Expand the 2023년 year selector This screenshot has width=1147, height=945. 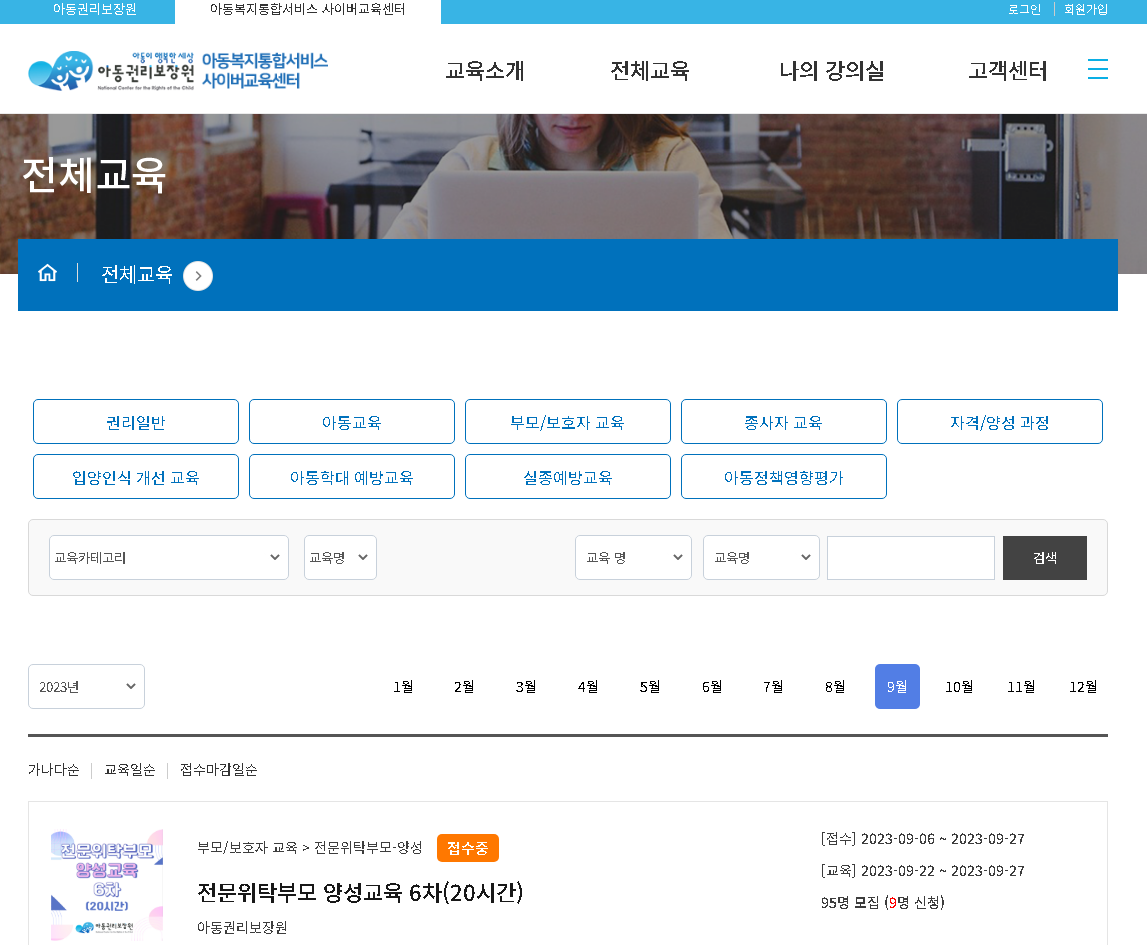86,686
